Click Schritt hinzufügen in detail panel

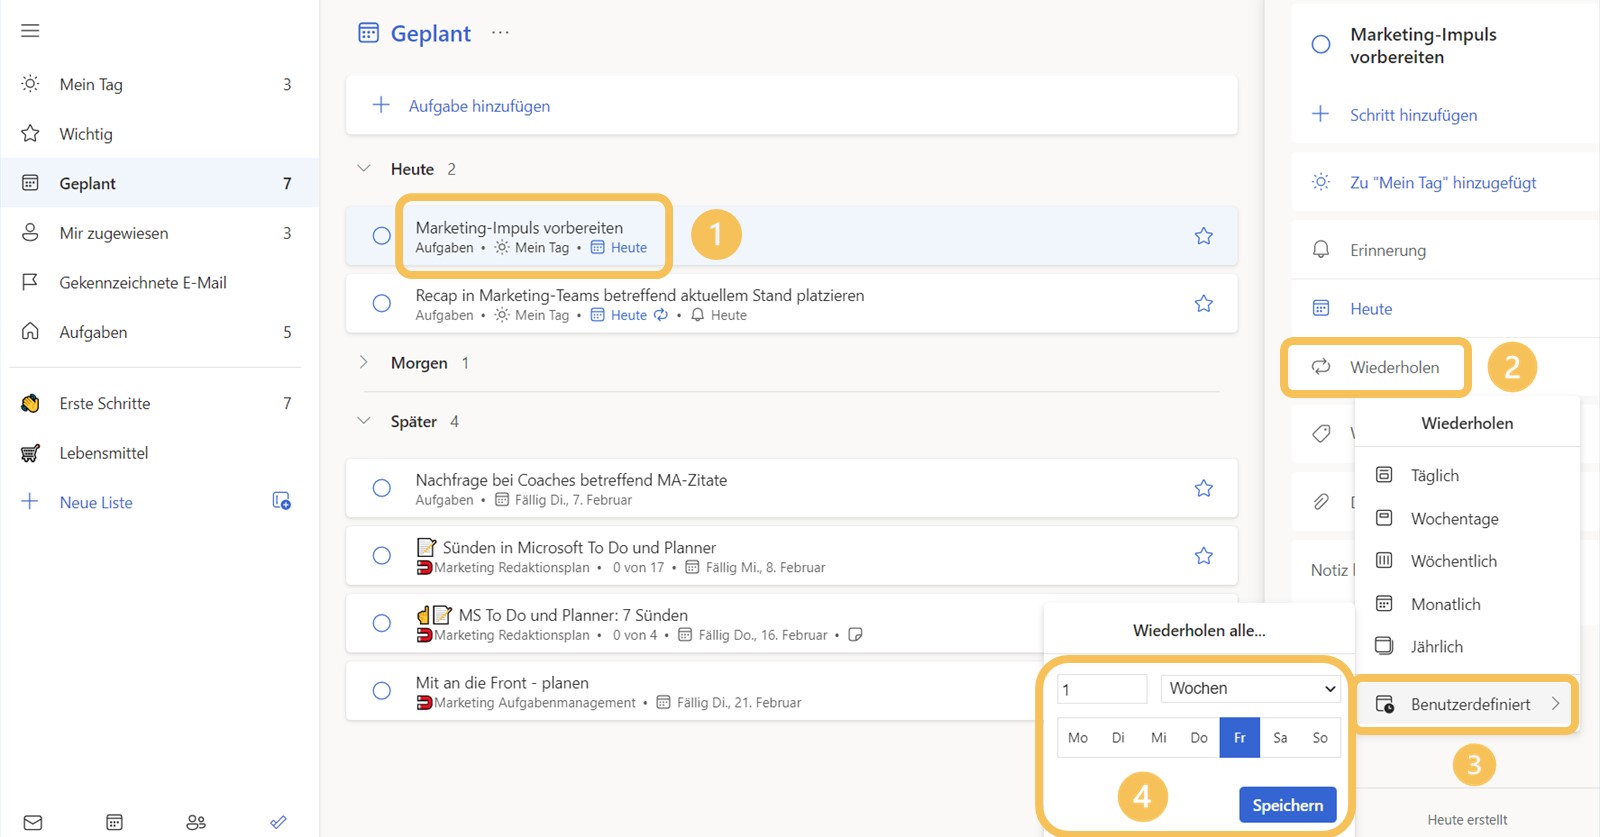pyautogui.click(x=1413, y=115)
